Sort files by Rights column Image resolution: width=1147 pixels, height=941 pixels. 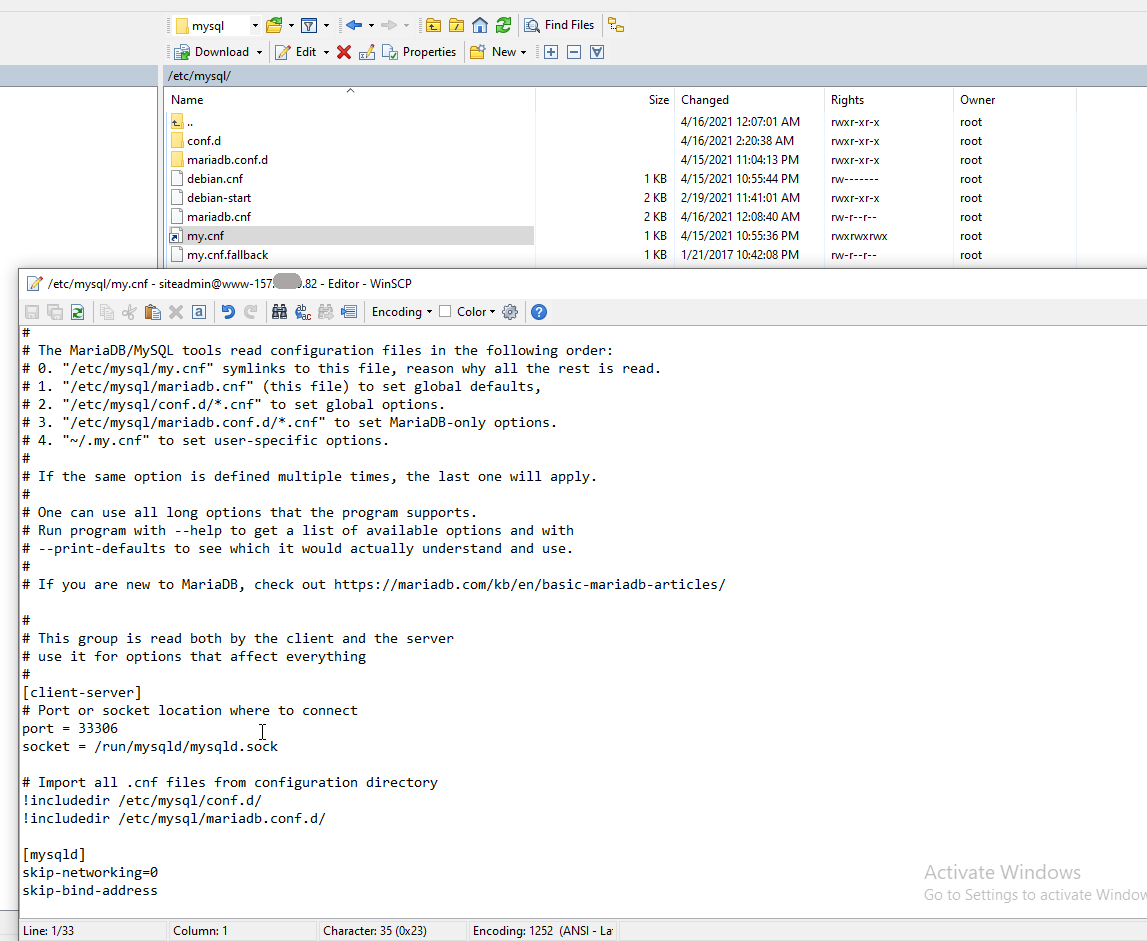[x=889, y=100]
